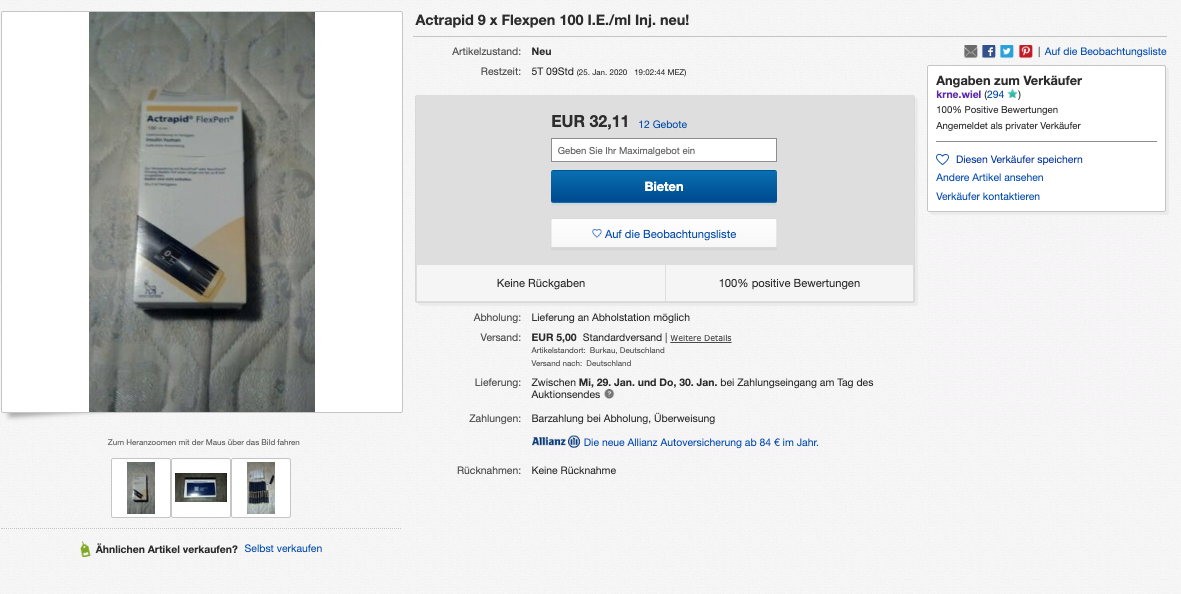Share the listing on Twitter
This screenshot has height=594, width=1181.
1007,51
